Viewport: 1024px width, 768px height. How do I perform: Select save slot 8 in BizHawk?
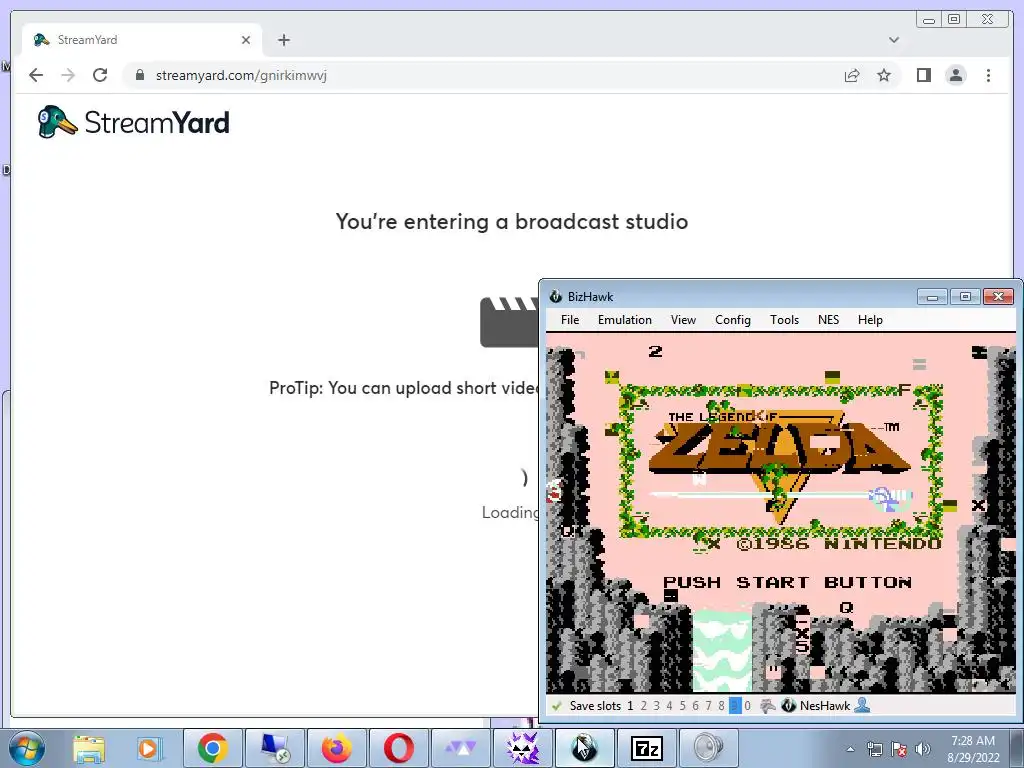point(722,706)
